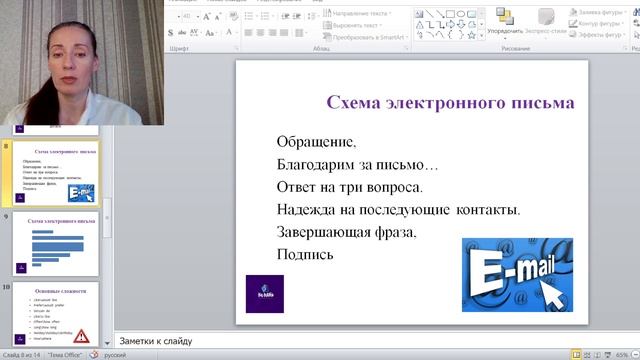Viewport: 640px width, 360px height.
Task: Open the numbered list style dropdown arrow
Action: point(272,16)
